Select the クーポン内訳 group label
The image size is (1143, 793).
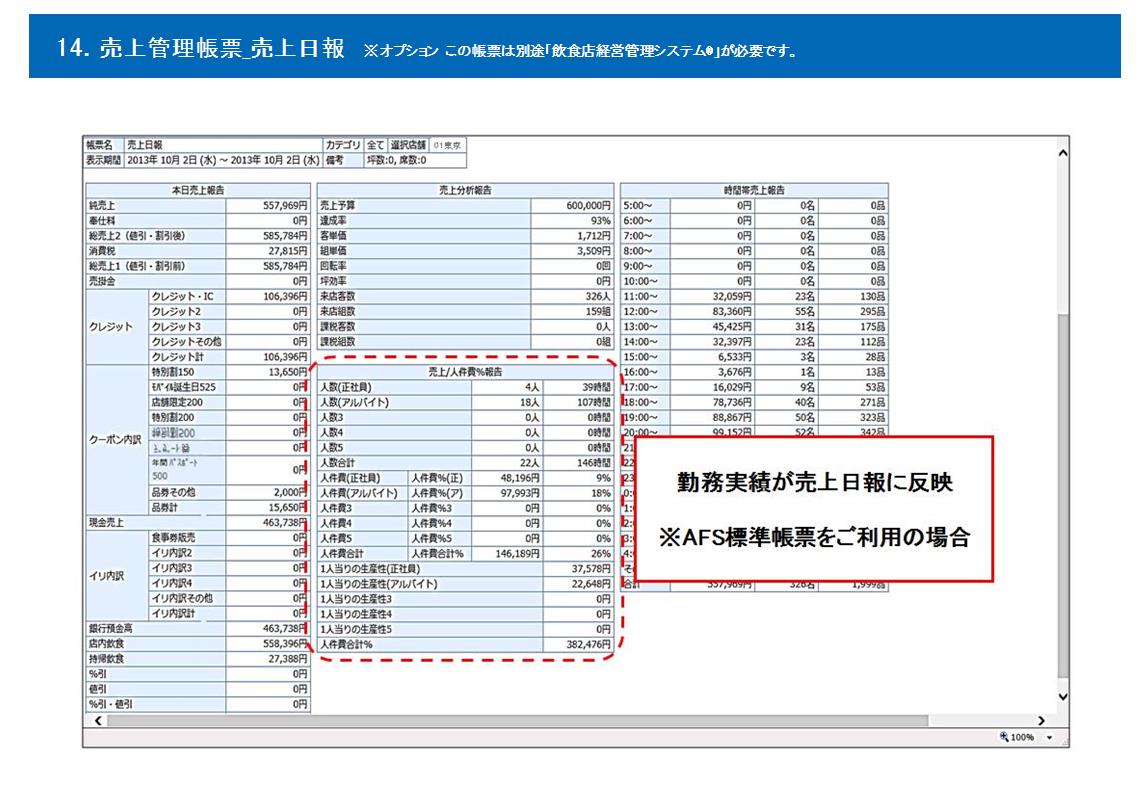pos(117,440)
